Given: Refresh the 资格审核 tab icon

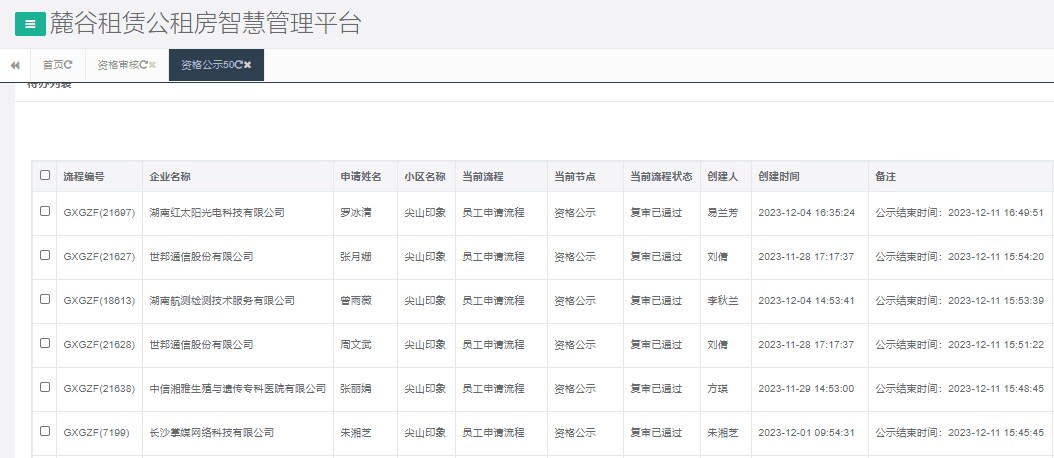Looking at the screenshot, I should coord(143,65).
